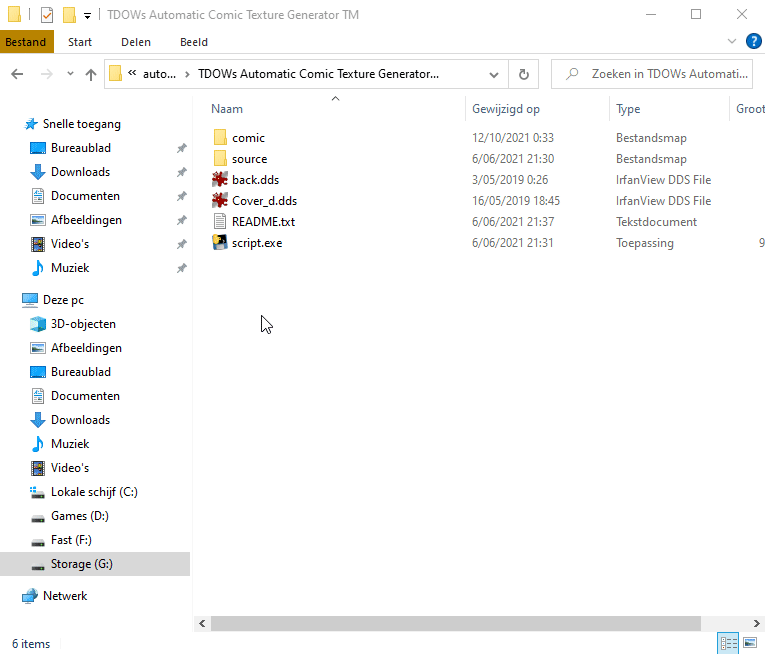765x654 pixels.
Task: Select Deze pc in navigation pane
Action: (63, 300)
